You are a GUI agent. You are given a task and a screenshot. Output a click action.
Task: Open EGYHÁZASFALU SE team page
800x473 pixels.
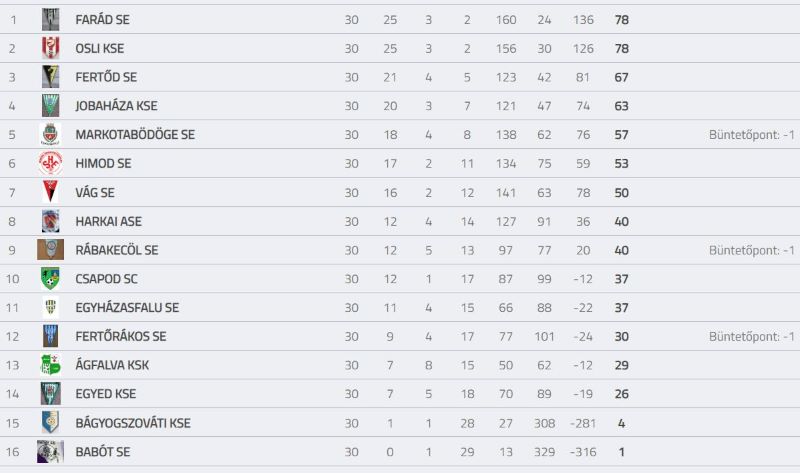point(127,308)
